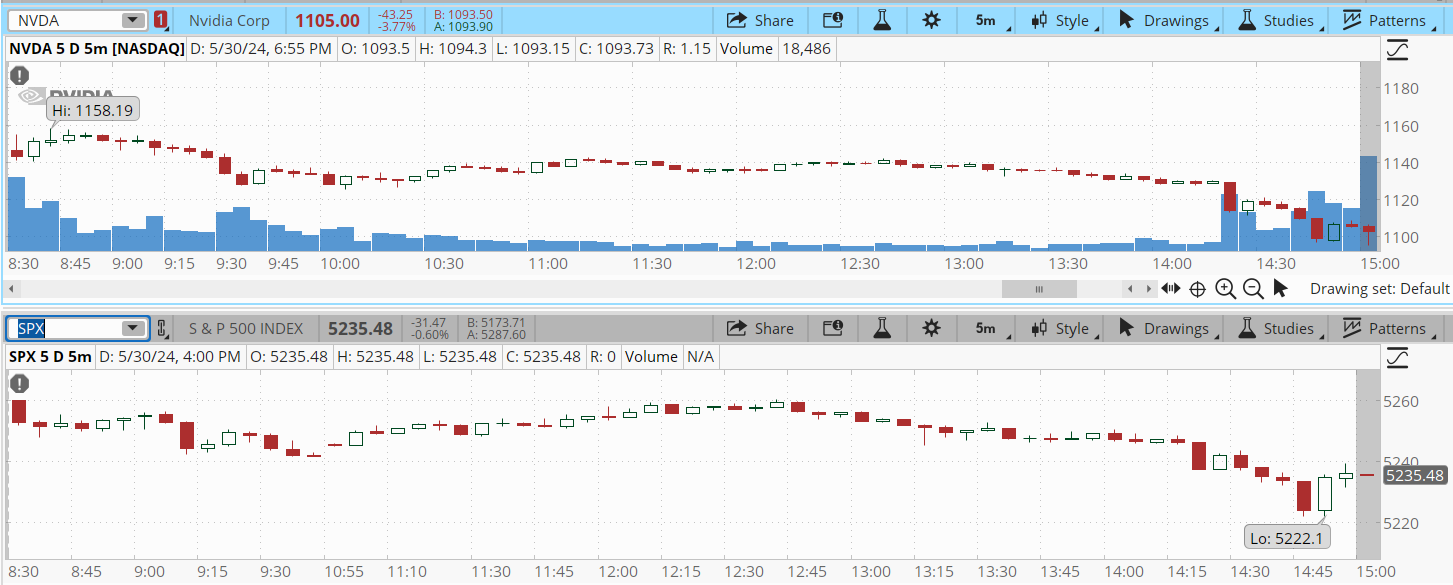Click the small left arrow beside the zoom tools
Viewport: 1453px width, 585px height.
pyautogui.click(x=1129, y=289)
